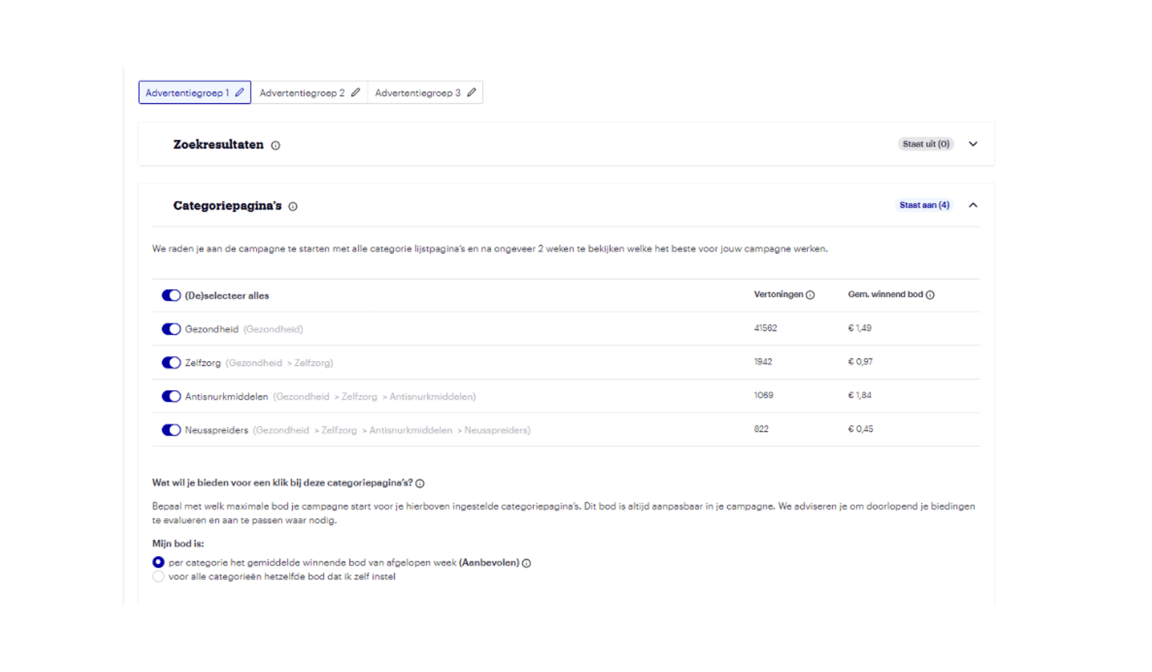Open the info tooltip next to Zoekresultaten

275,145
